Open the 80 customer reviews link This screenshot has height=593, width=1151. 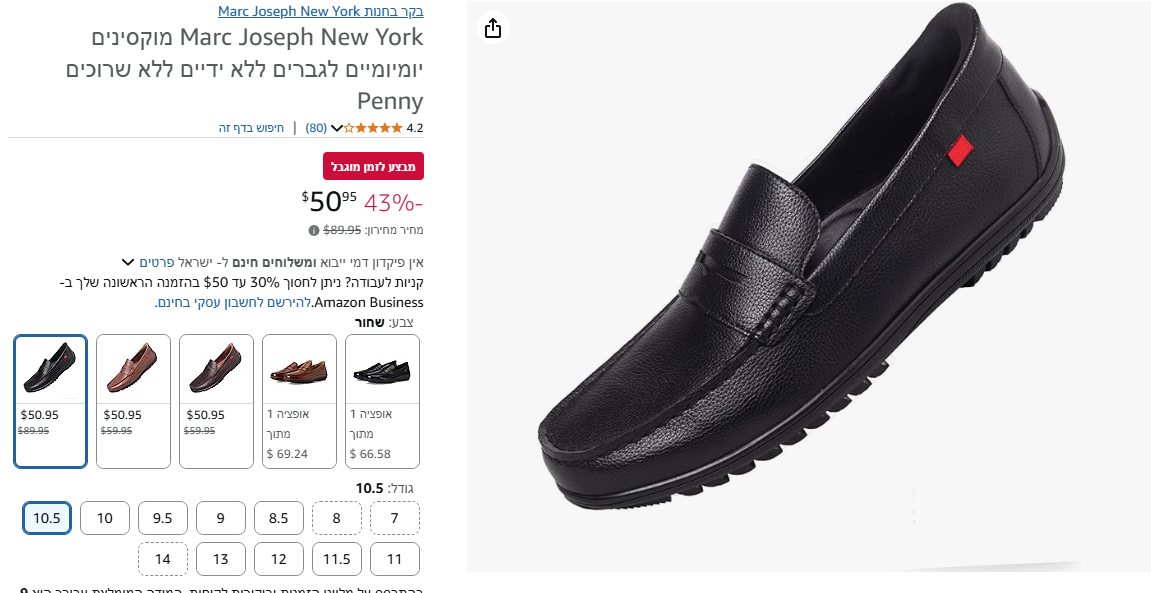pyautogui.click(x=316, y=128)
